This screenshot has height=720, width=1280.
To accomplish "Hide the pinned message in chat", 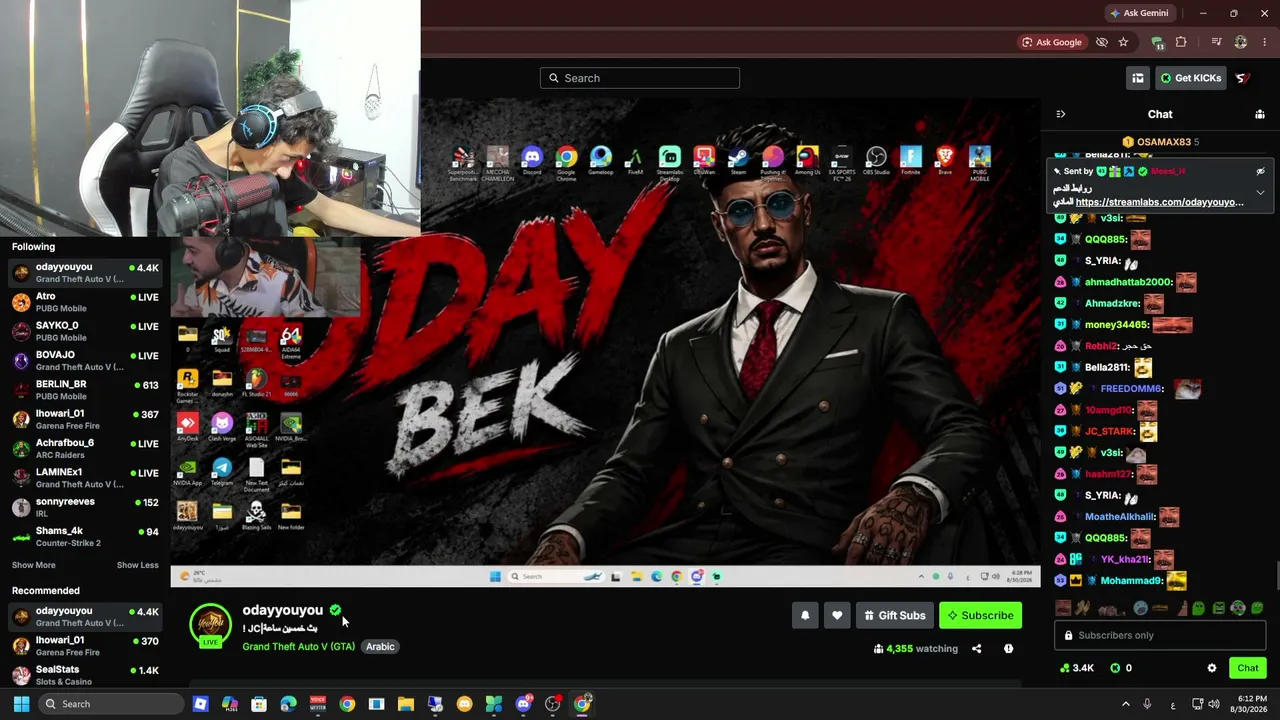I will [x=1260, y=171].
